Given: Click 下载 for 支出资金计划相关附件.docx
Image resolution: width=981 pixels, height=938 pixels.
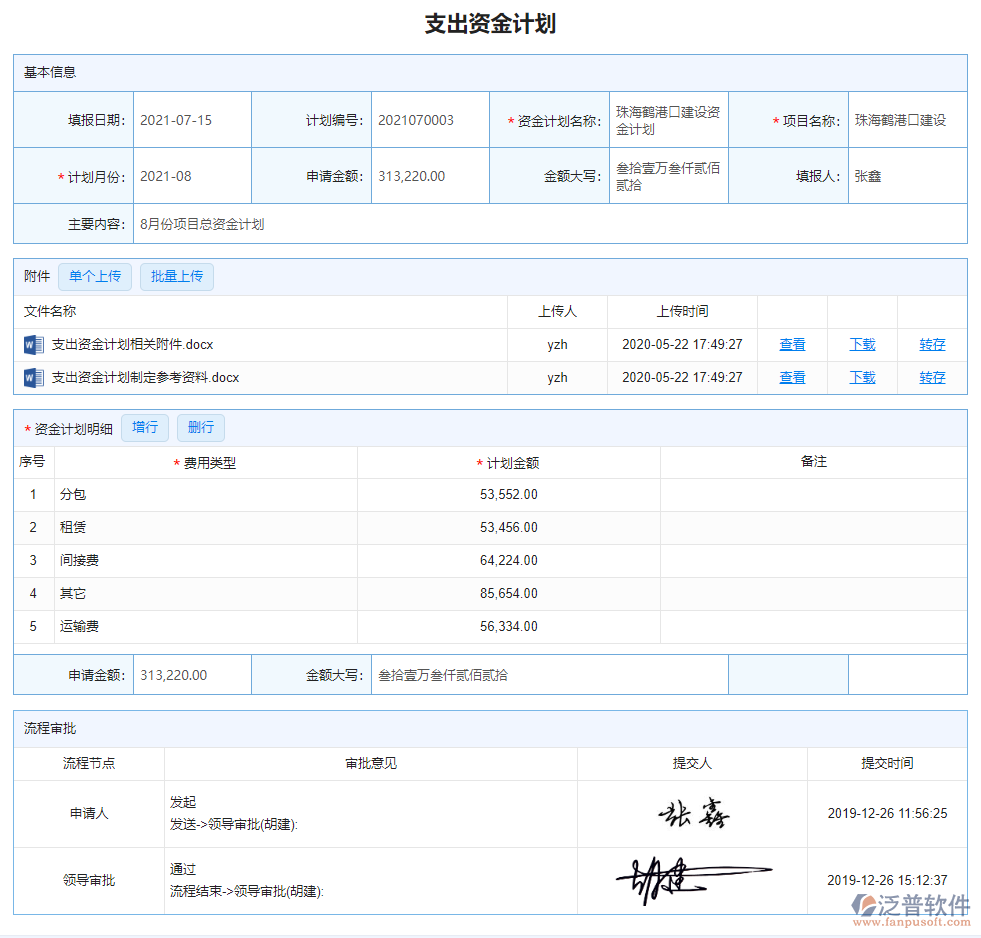Looking at the screenshot, I should coord(862,344).
